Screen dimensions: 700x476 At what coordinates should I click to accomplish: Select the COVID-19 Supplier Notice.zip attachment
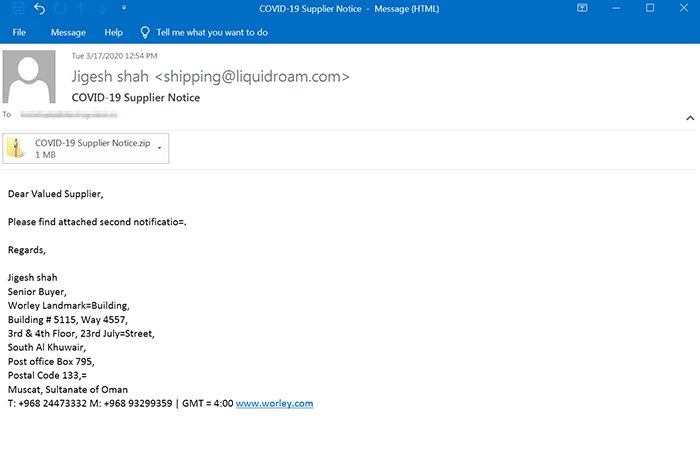pyautogui.click(x=92, y=143)
